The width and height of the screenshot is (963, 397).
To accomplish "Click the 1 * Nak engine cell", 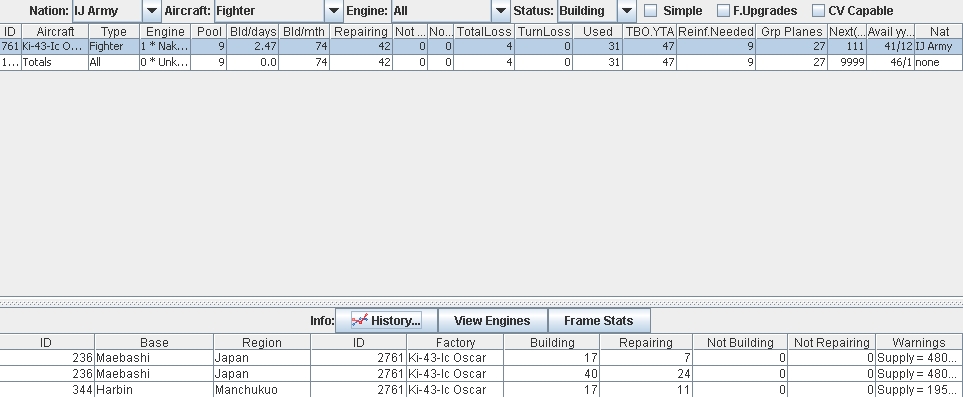I will (165, 46).
